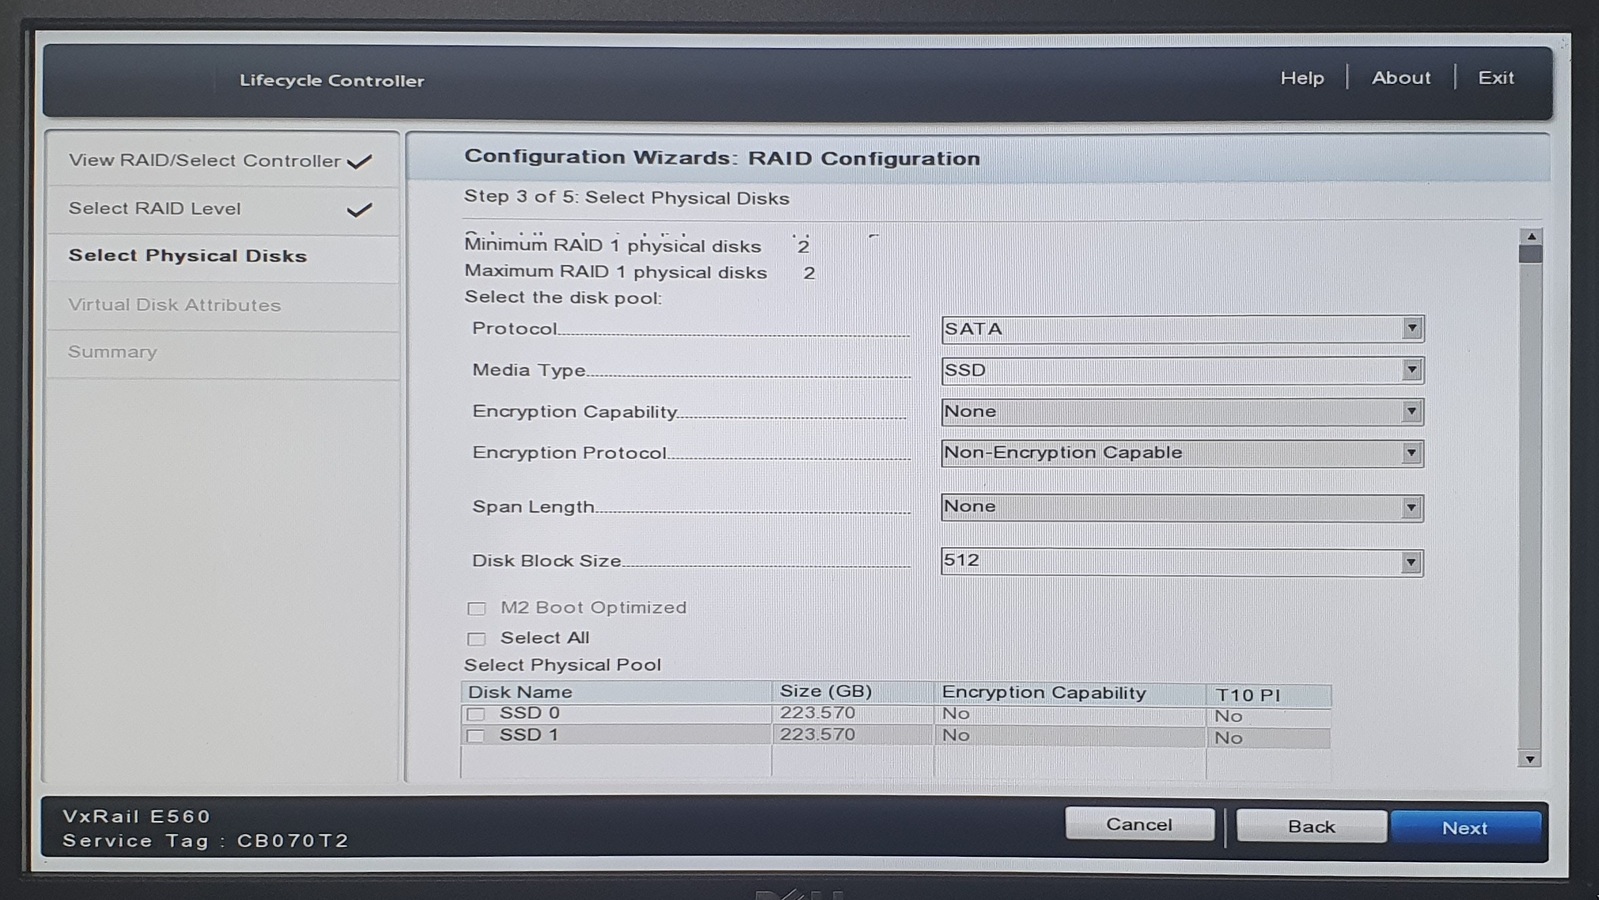Click the Disk Block Size dropdown arrow

point(1411,562)
